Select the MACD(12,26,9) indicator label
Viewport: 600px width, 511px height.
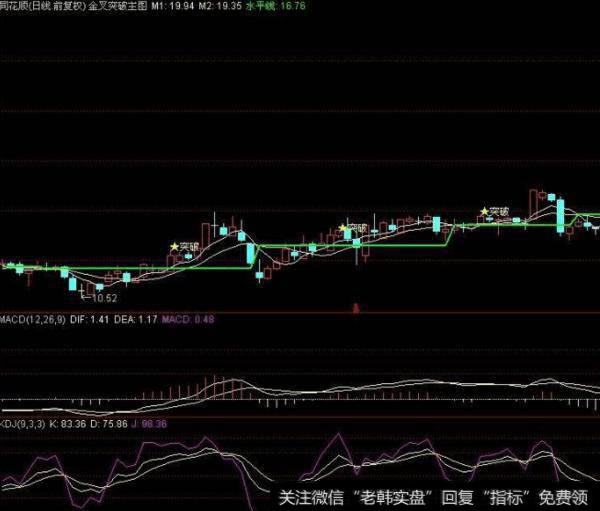tap(31, 320)
